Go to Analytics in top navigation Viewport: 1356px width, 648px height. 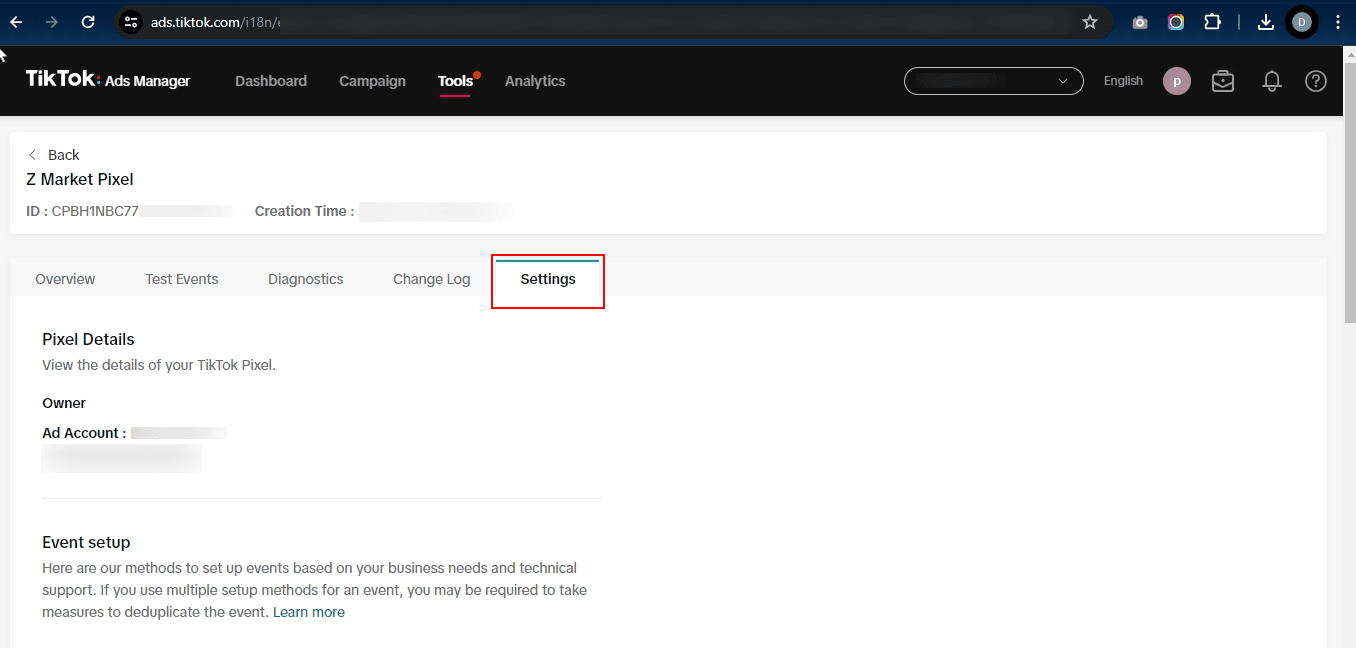(x=535, y=81)
